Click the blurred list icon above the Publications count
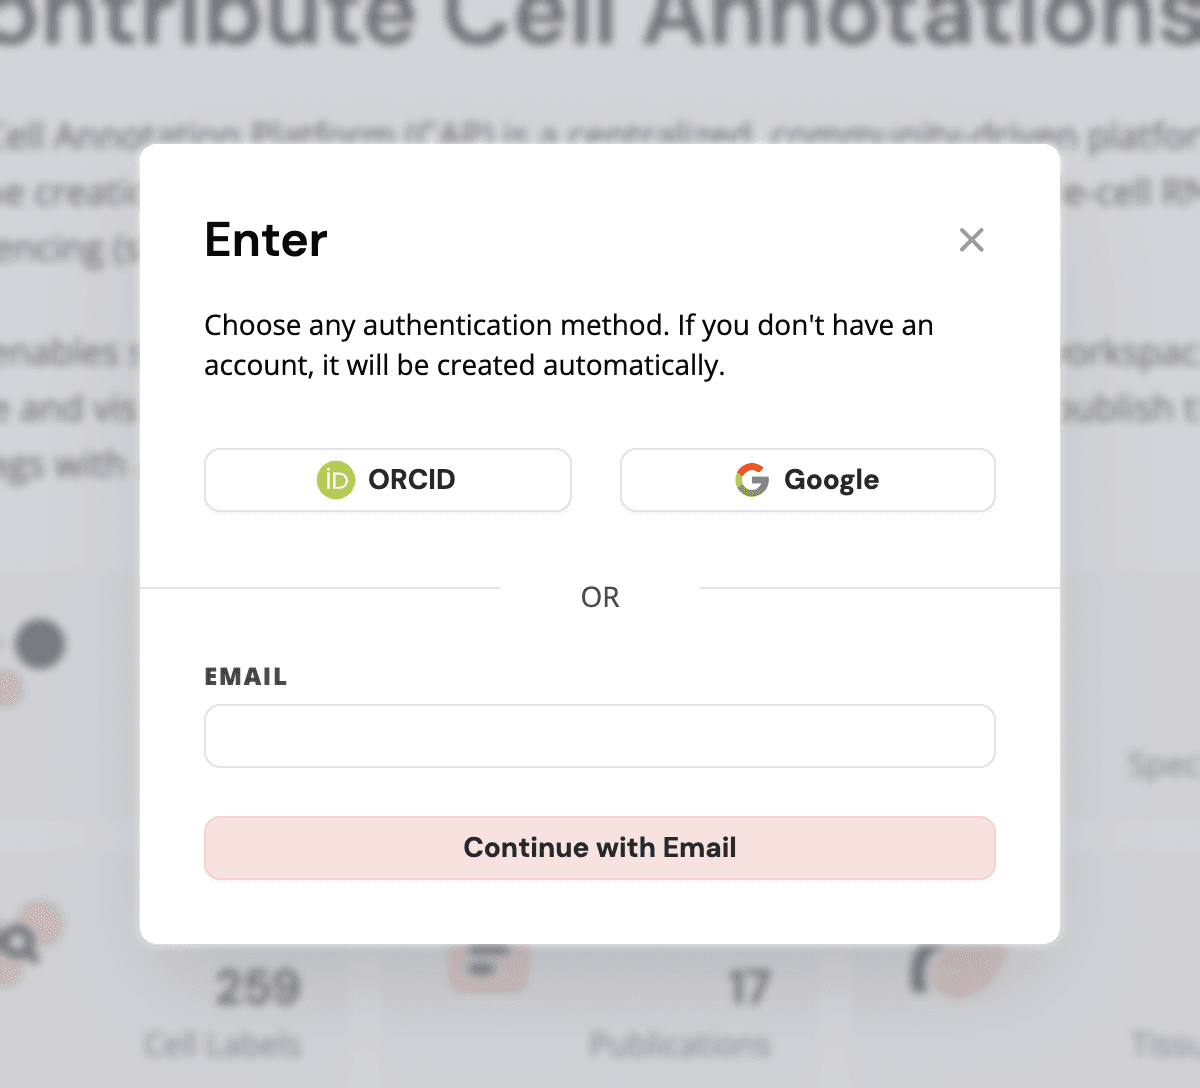This screenshot has height=1088, width=1200. pyautogui.click(x=488, y=962)
